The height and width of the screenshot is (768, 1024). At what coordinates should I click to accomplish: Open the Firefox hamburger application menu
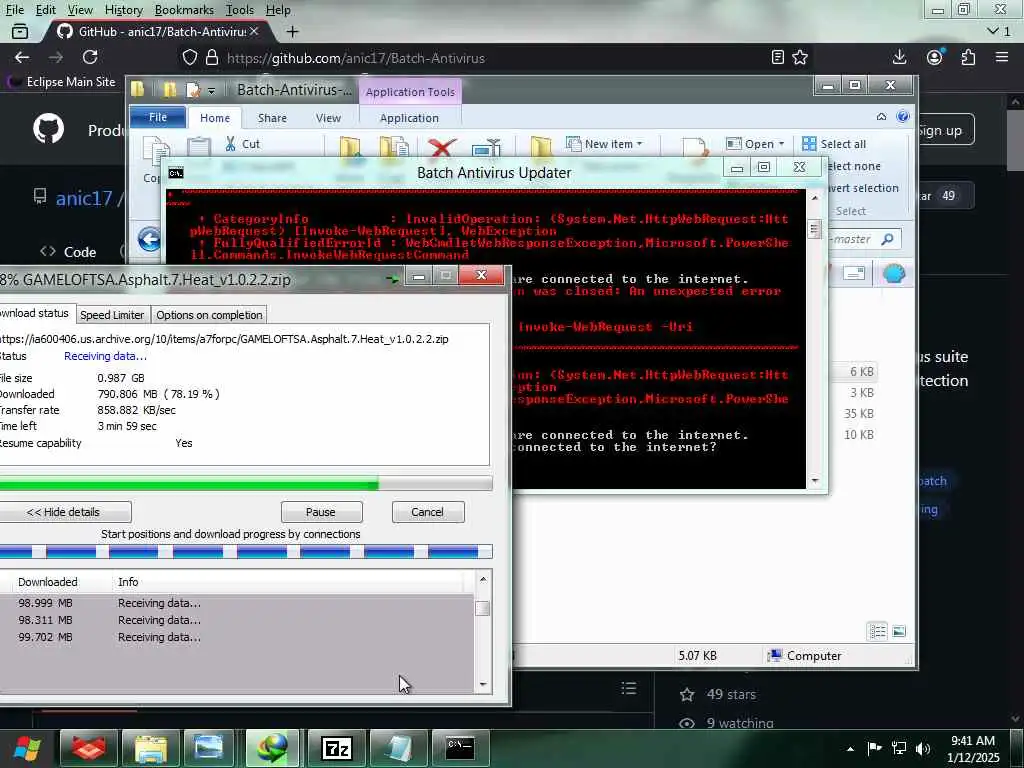(x=1002, y=57)
